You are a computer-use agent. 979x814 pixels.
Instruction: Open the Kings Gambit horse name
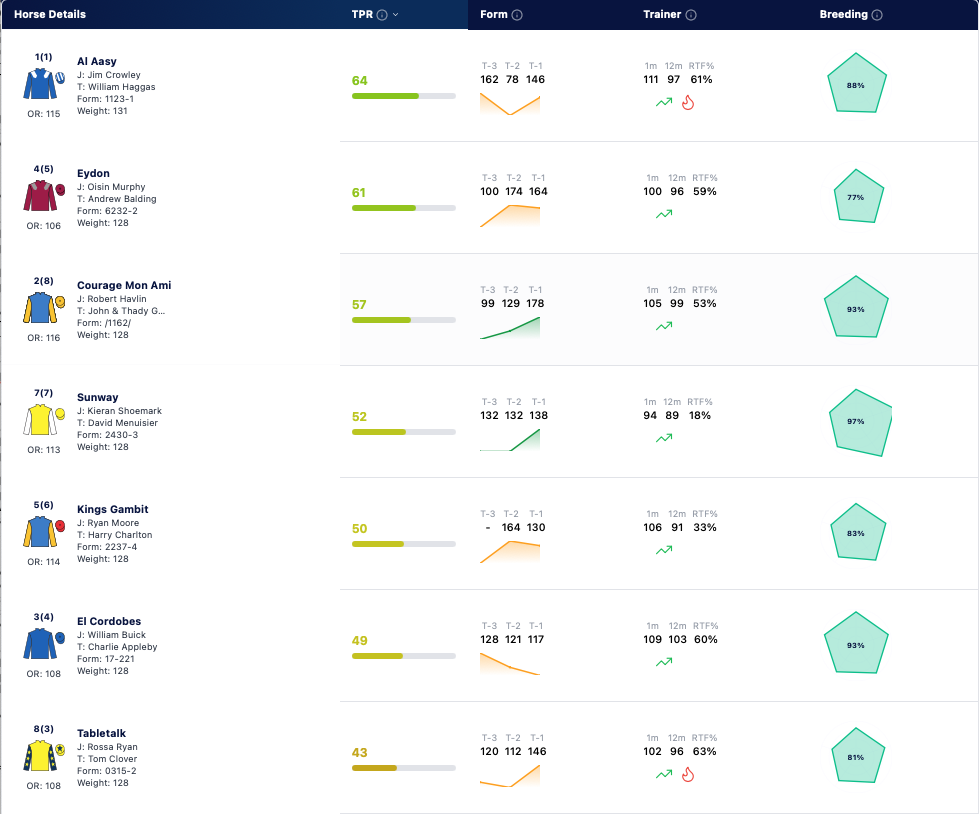click(x=112, y=509)
